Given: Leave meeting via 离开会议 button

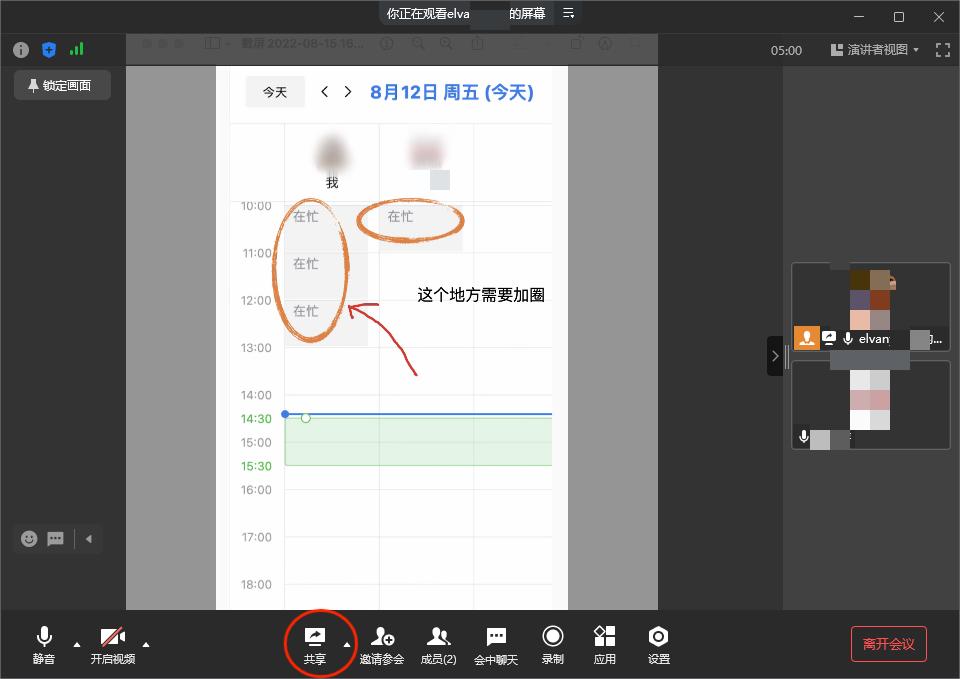Looking at the screenshot, I should [x=888, y=645].
